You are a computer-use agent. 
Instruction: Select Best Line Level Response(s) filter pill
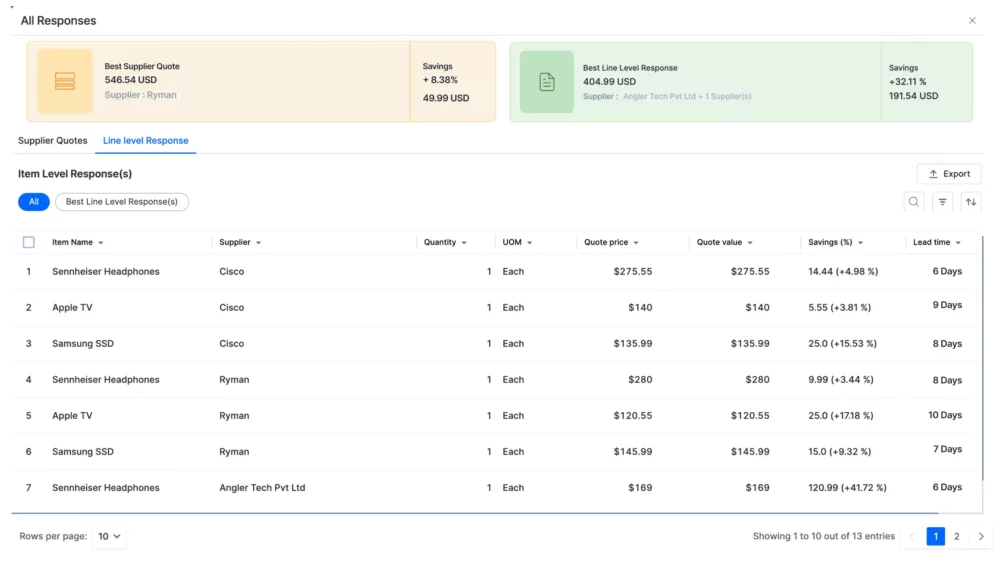121,202
